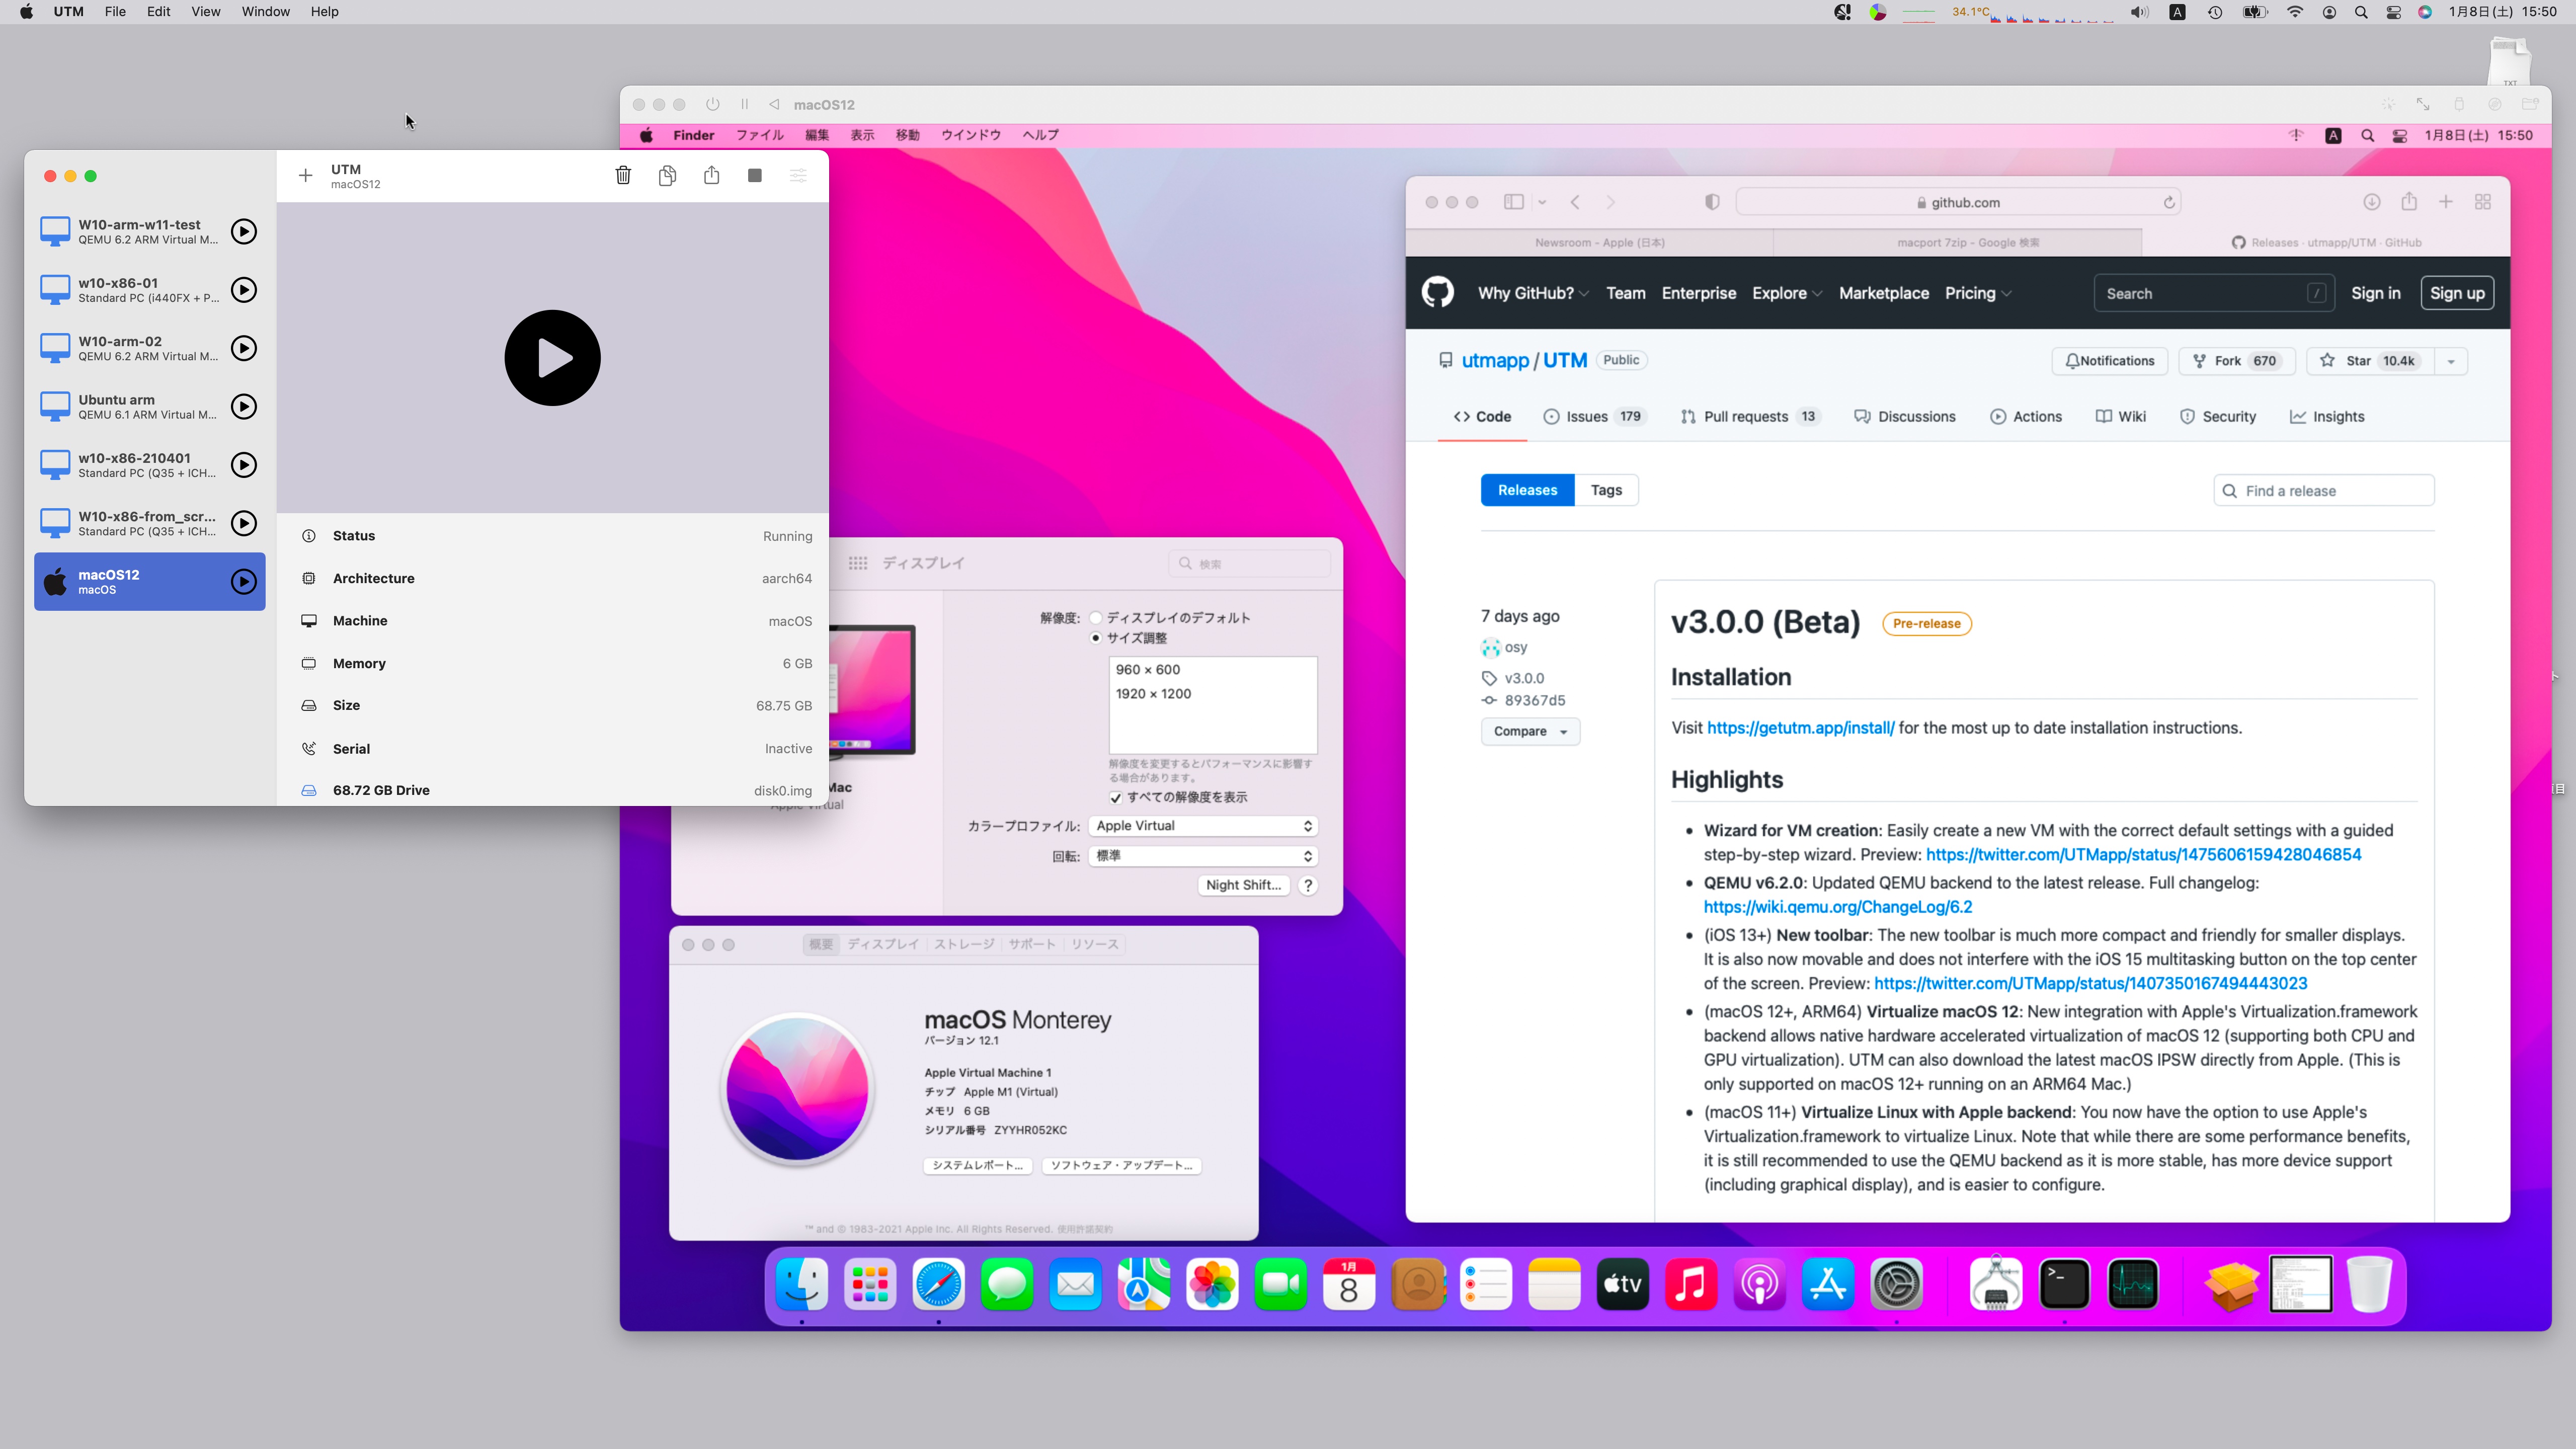Switch to Pull requests tab

pyautogui.click(x=1750, y=416)
